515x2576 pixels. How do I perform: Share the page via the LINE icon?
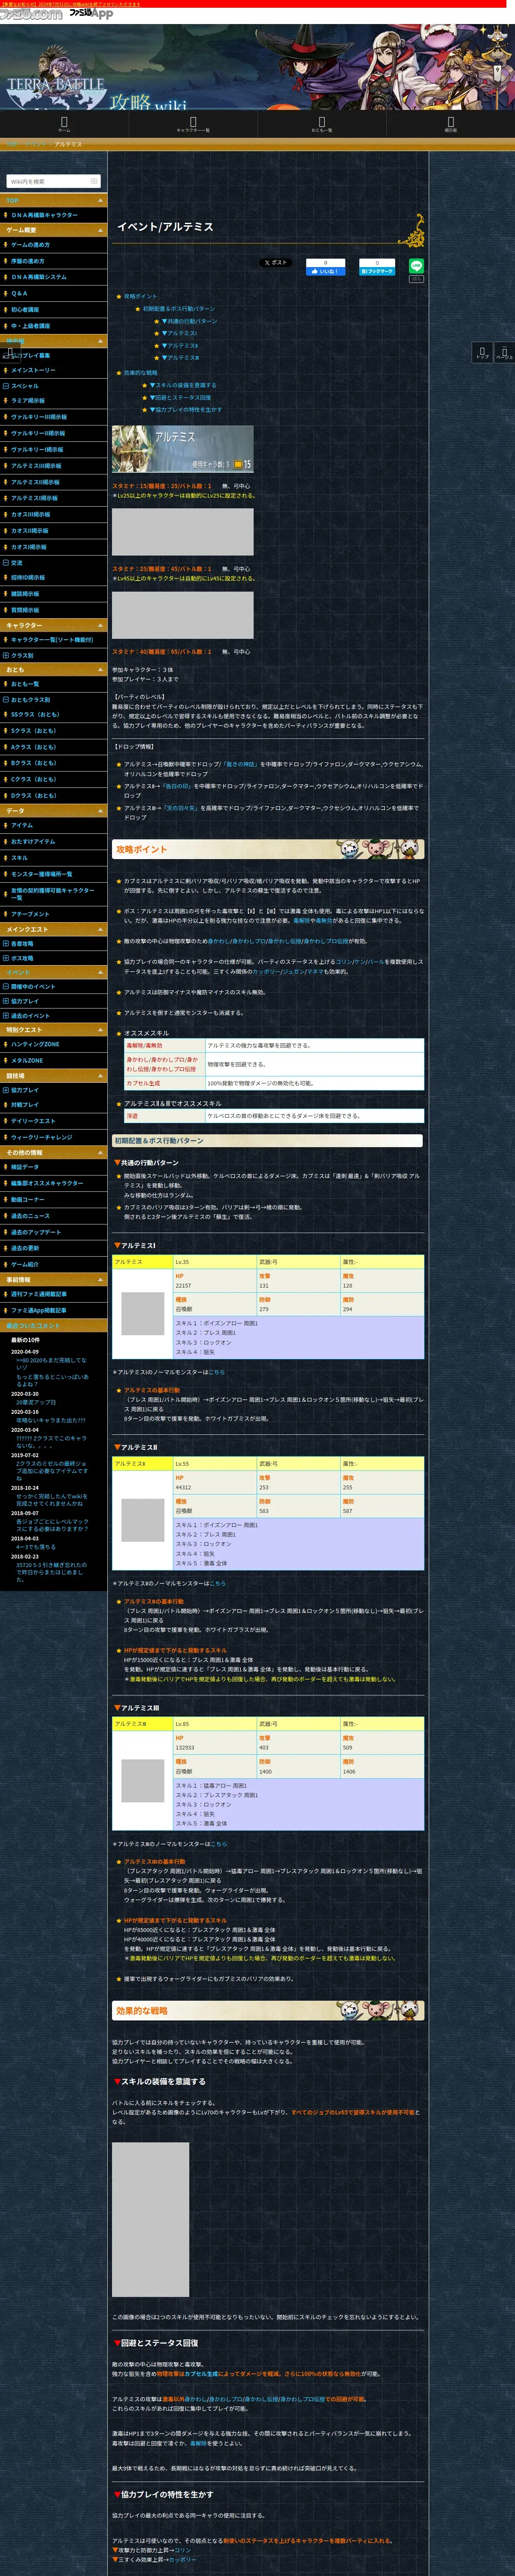pos(416,266)
